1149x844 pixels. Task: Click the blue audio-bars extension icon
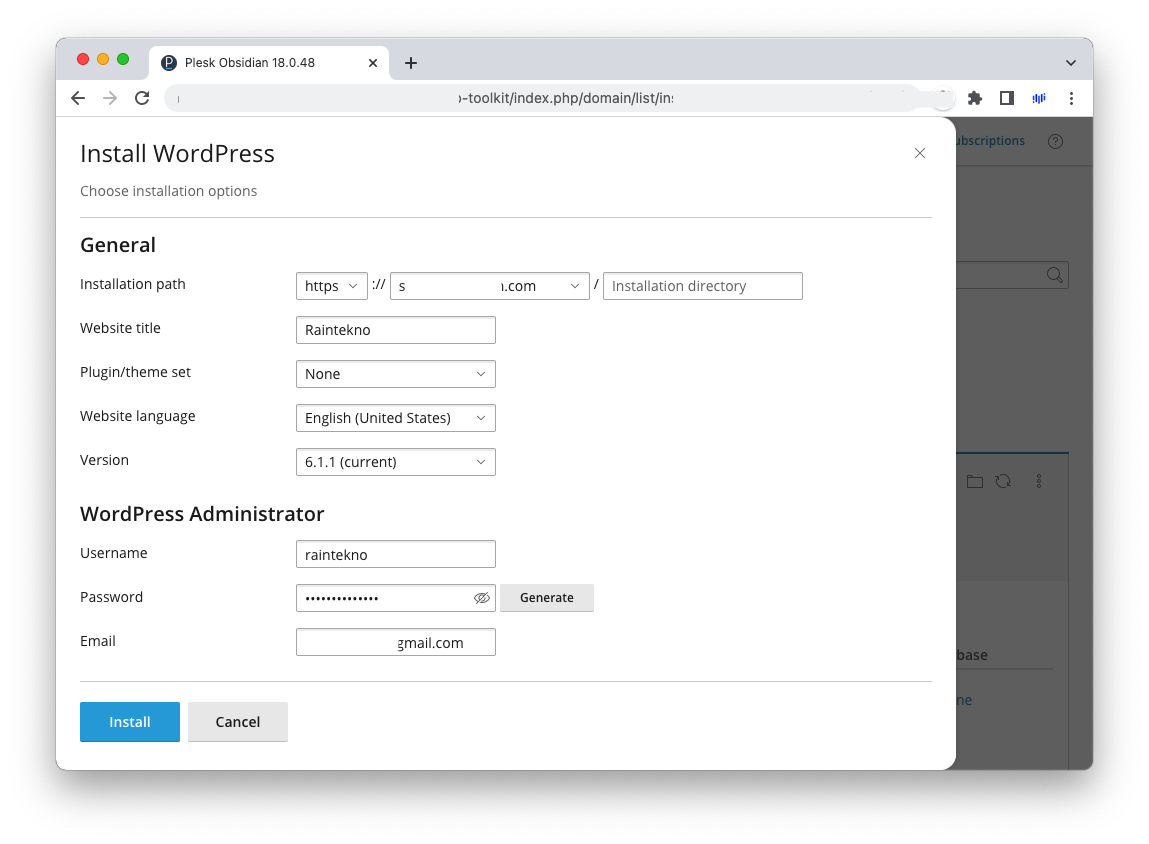click(1039, 98)
